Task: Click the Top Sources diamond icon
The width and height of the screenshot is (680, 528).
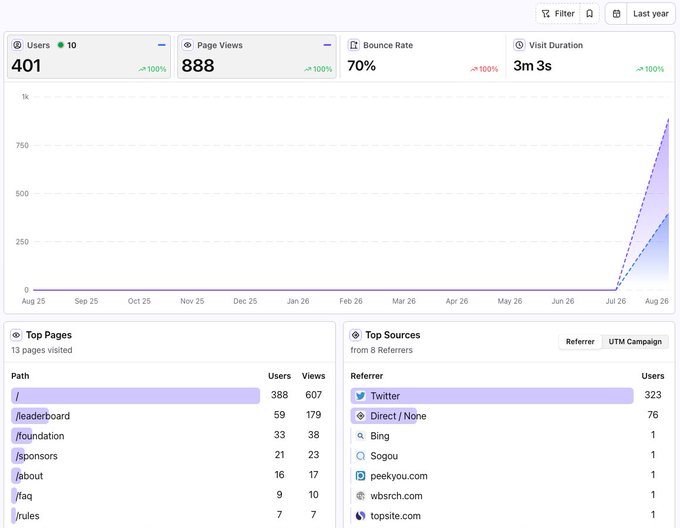Action: coord(356,335)
